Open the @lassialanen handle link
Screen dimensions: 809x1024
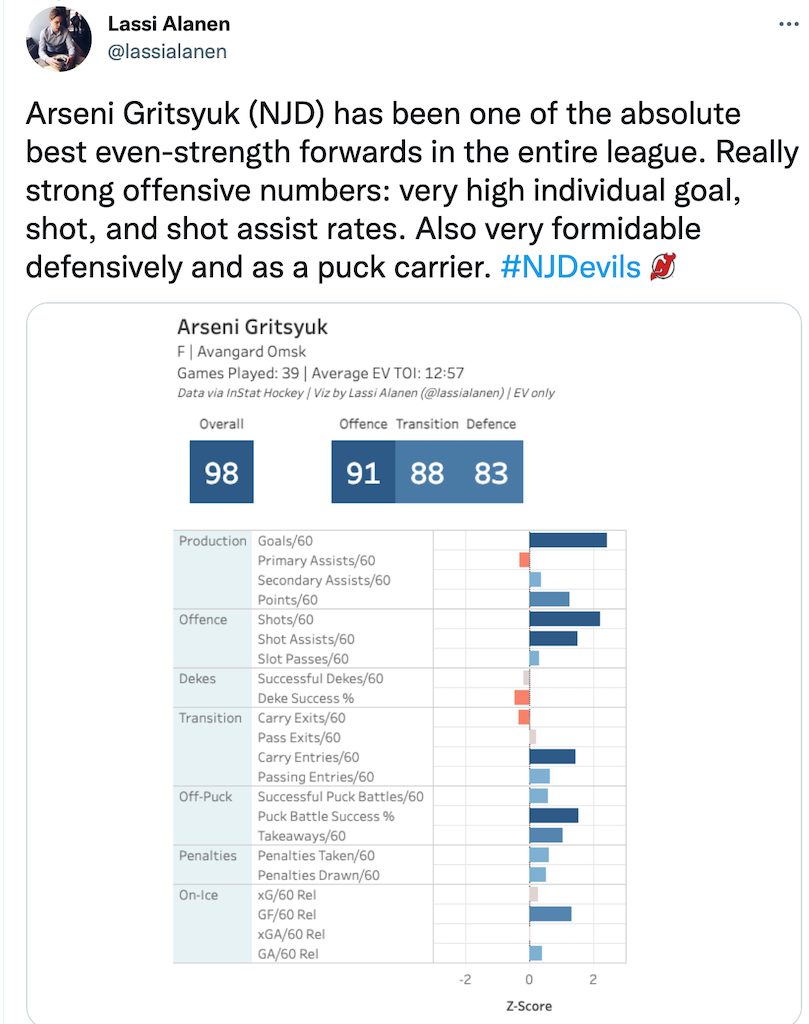point(167,52)
